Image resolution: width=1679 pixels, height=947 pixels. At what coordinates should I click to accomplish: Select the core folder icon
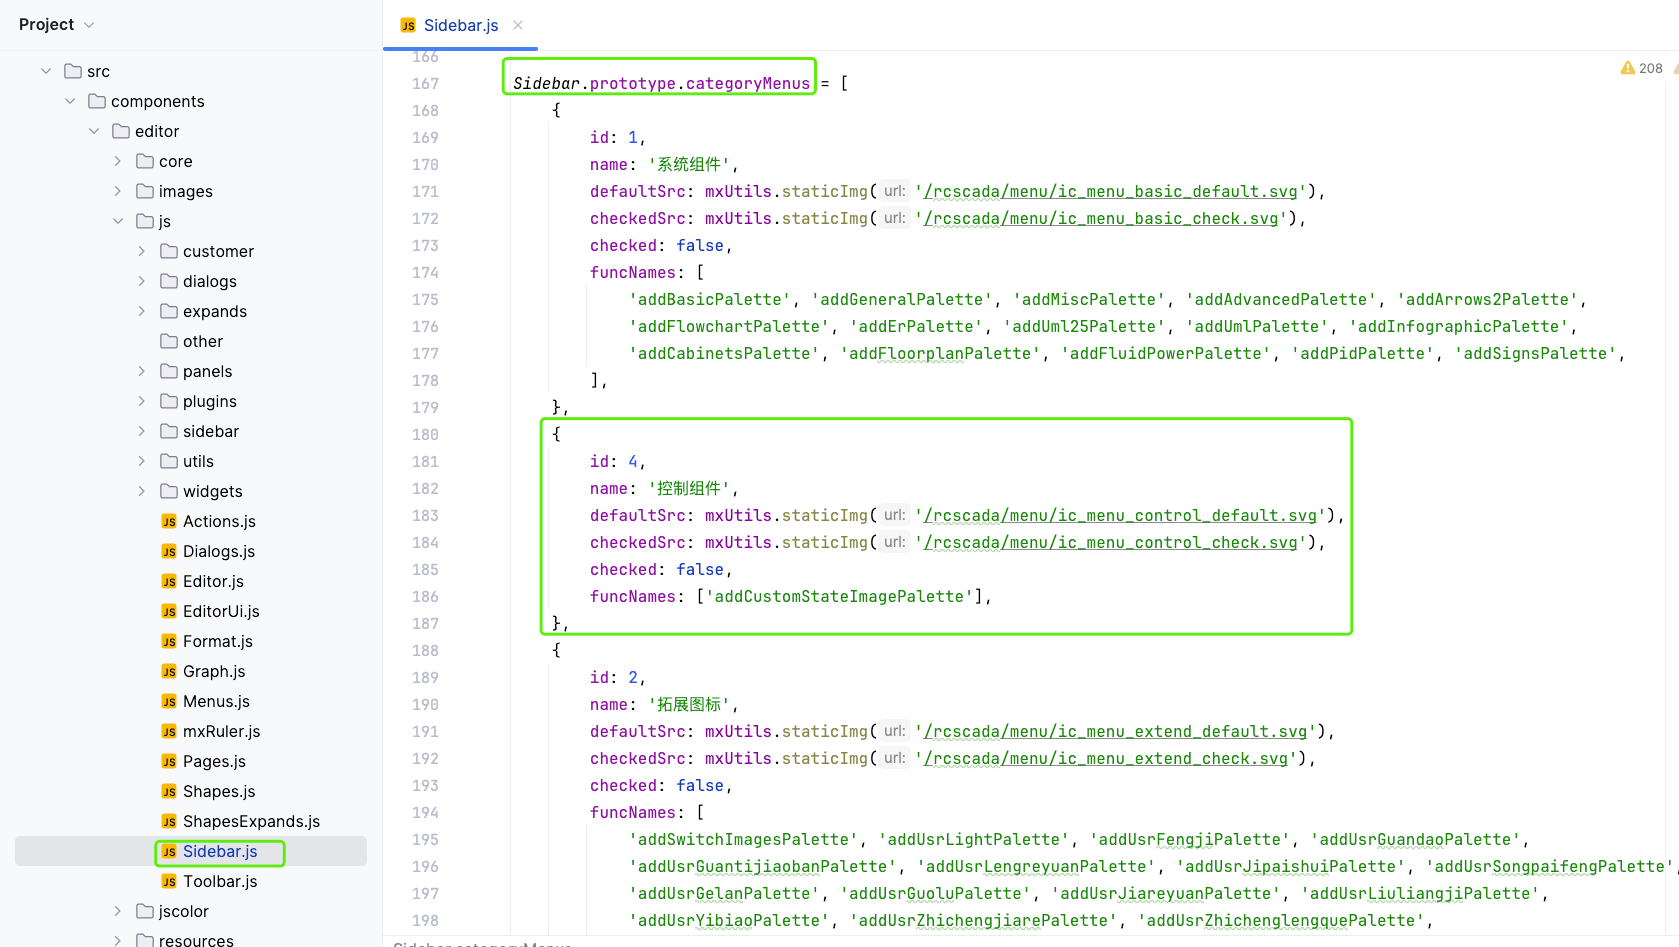tap(145, 161)
